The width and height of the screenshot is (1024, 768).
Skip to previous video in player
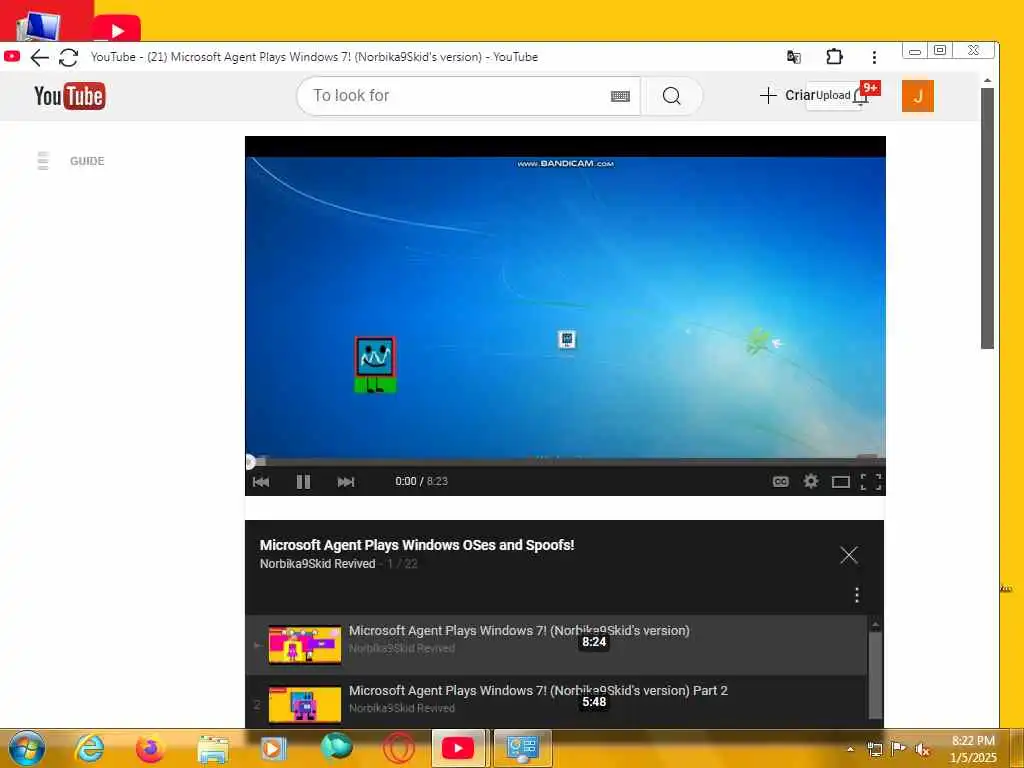[x=261, y=482]
